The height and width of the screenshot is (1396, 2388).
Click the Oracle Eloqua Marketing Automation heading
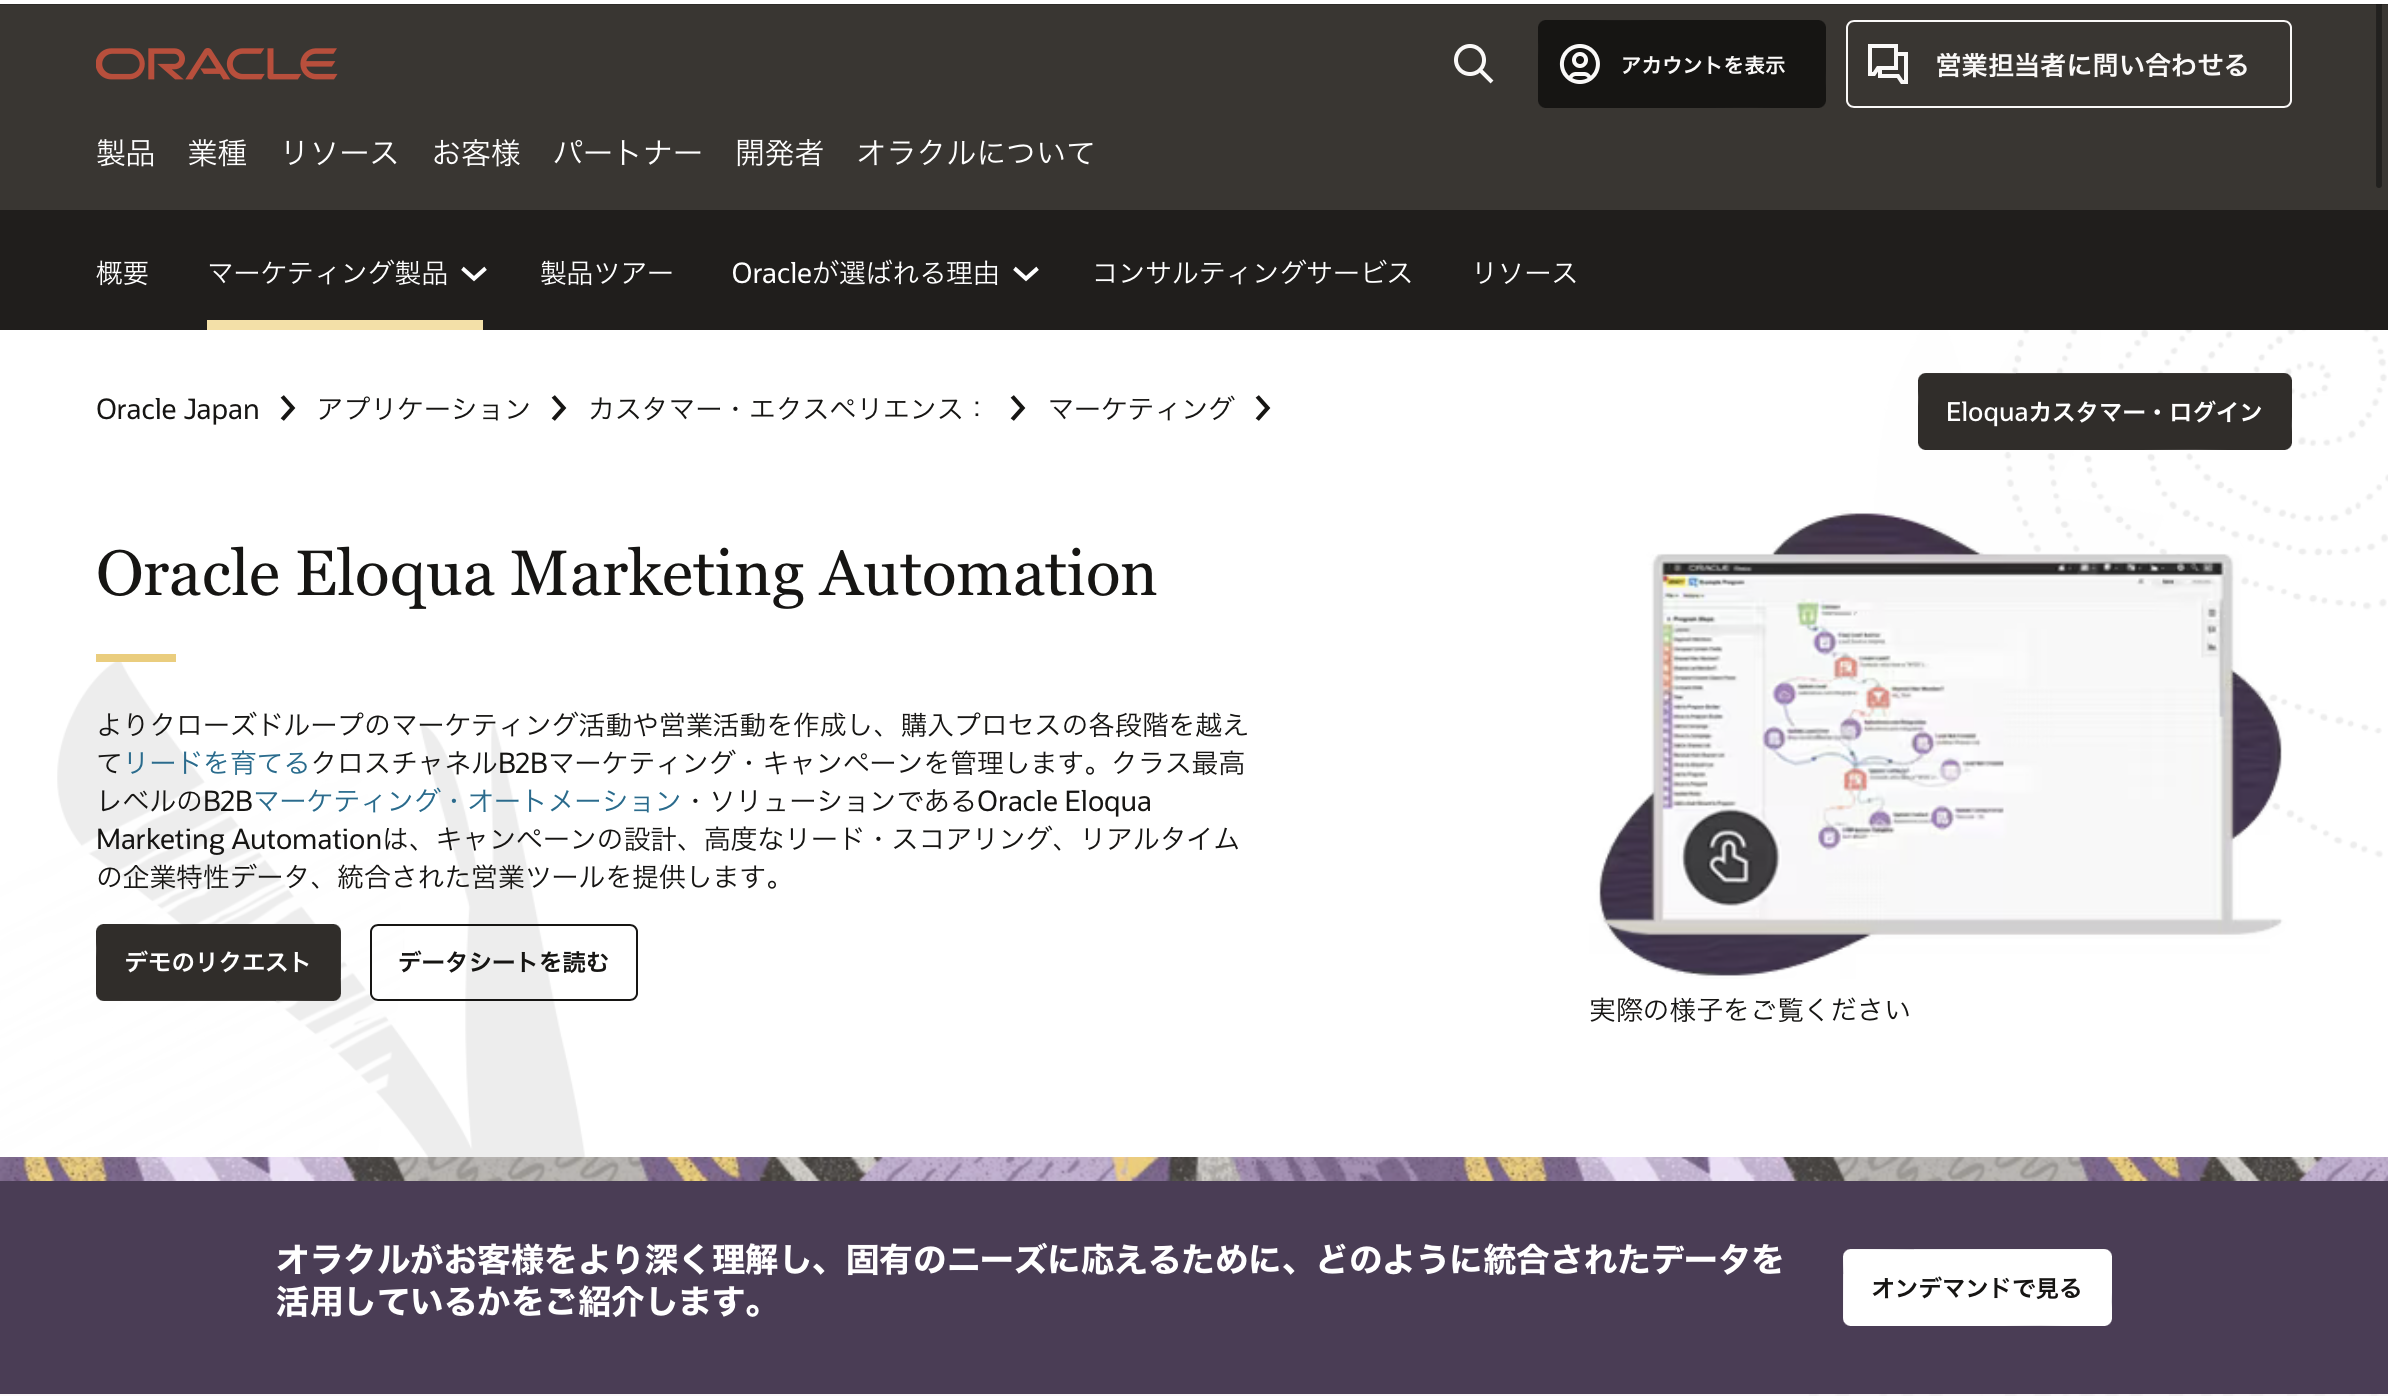coord(626,574)
